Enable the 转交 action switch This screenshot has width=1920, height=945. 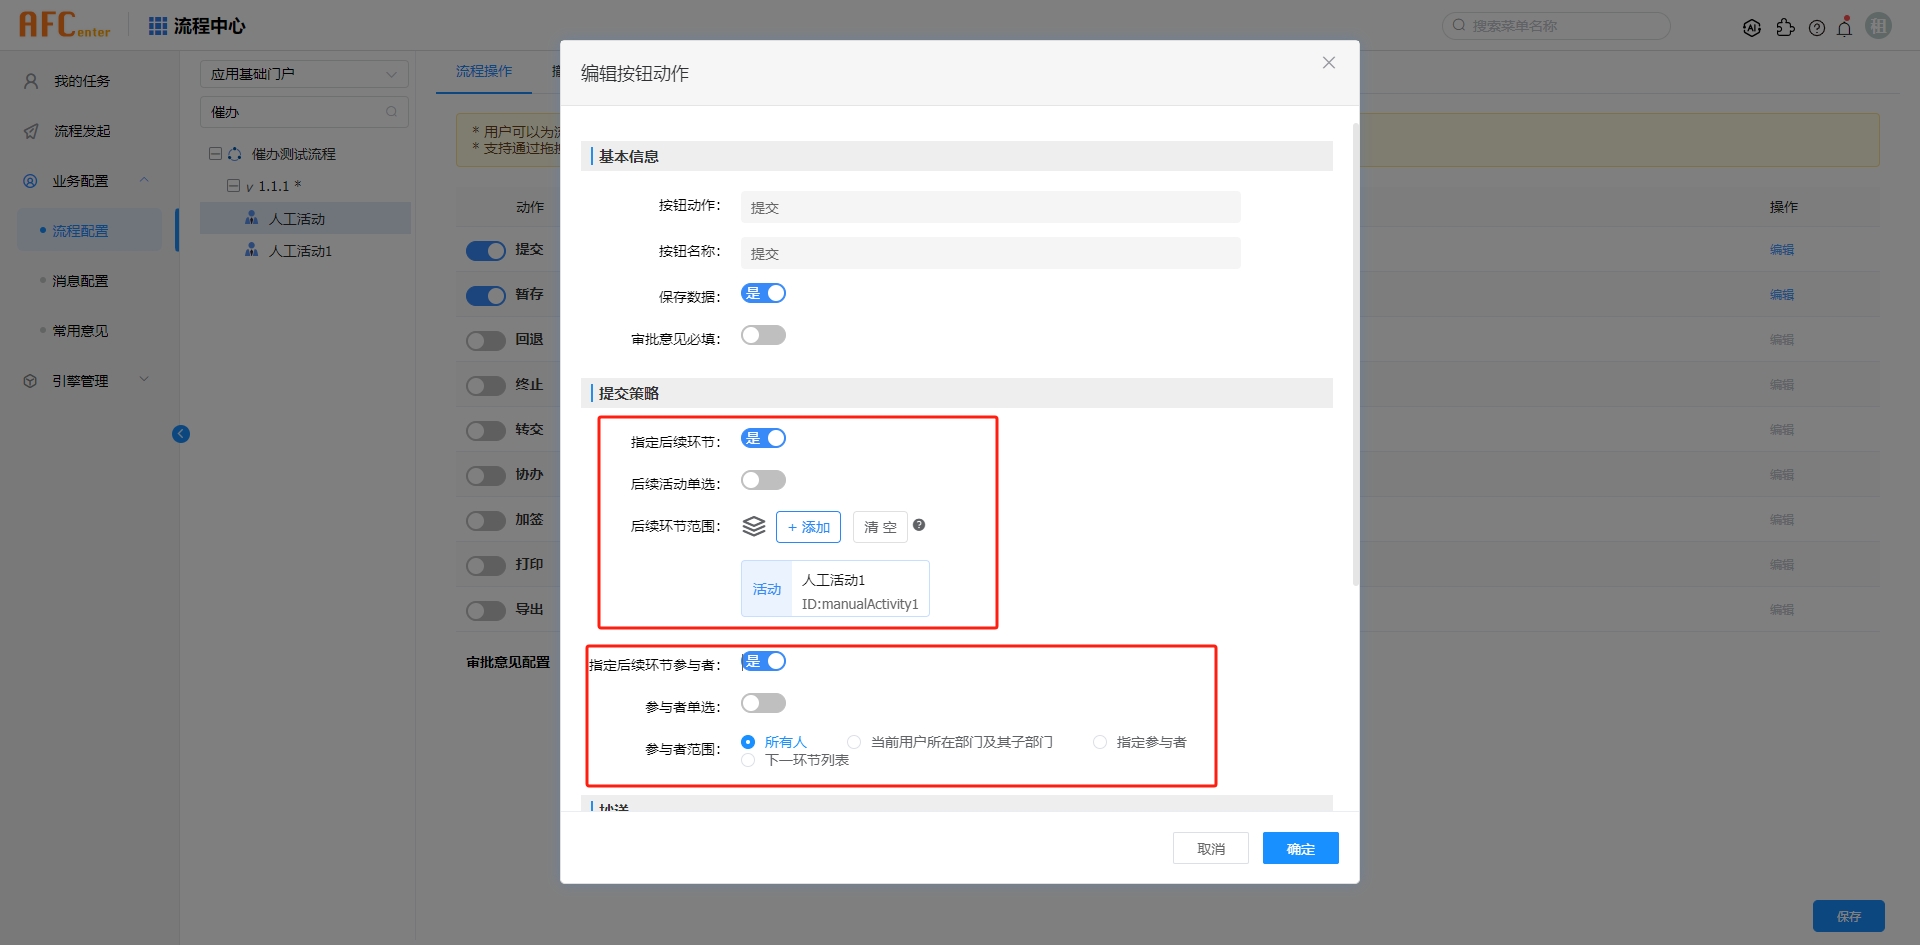pyautogui.click(x=486, y=431)
